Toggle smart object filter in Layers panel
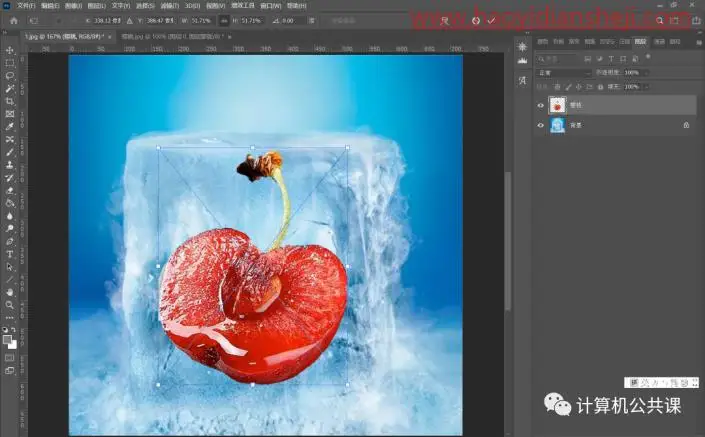This screenshot has width=705, height=437. 635,59
